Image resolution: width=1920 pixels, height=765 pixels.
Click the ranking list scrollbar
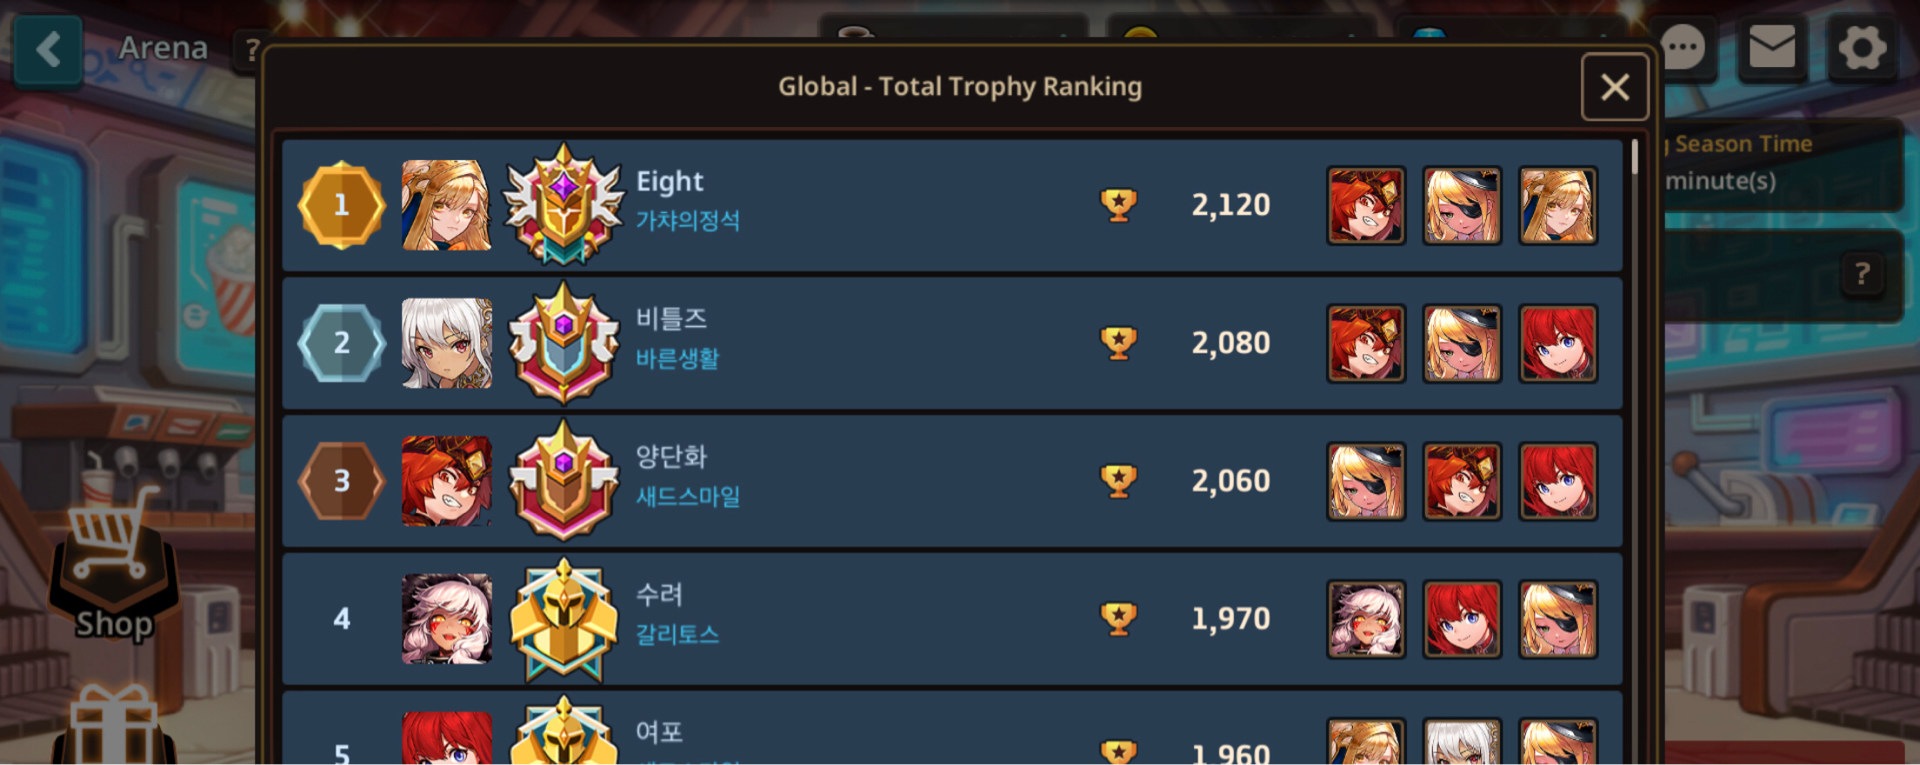tap(1635, 157)
